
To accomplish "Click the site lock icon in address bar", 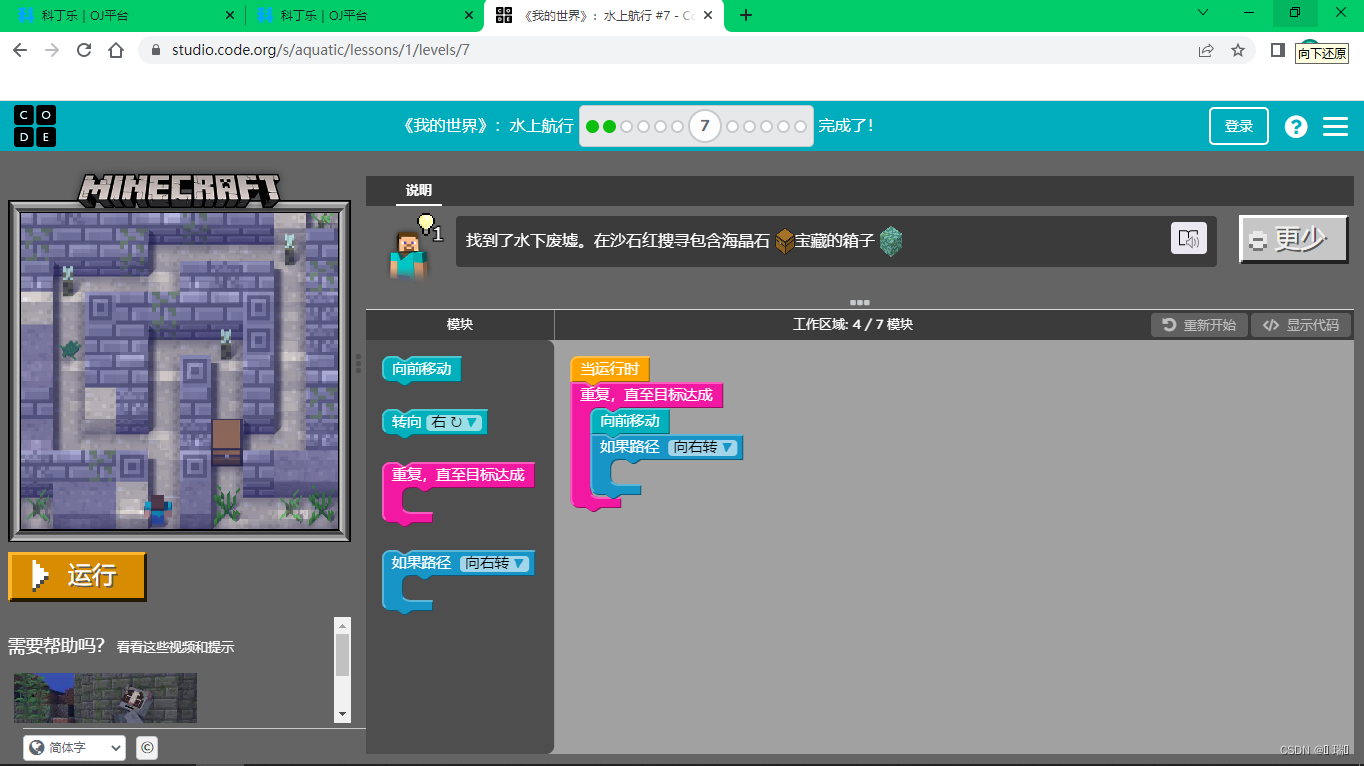I will click(x=156, y=50).
